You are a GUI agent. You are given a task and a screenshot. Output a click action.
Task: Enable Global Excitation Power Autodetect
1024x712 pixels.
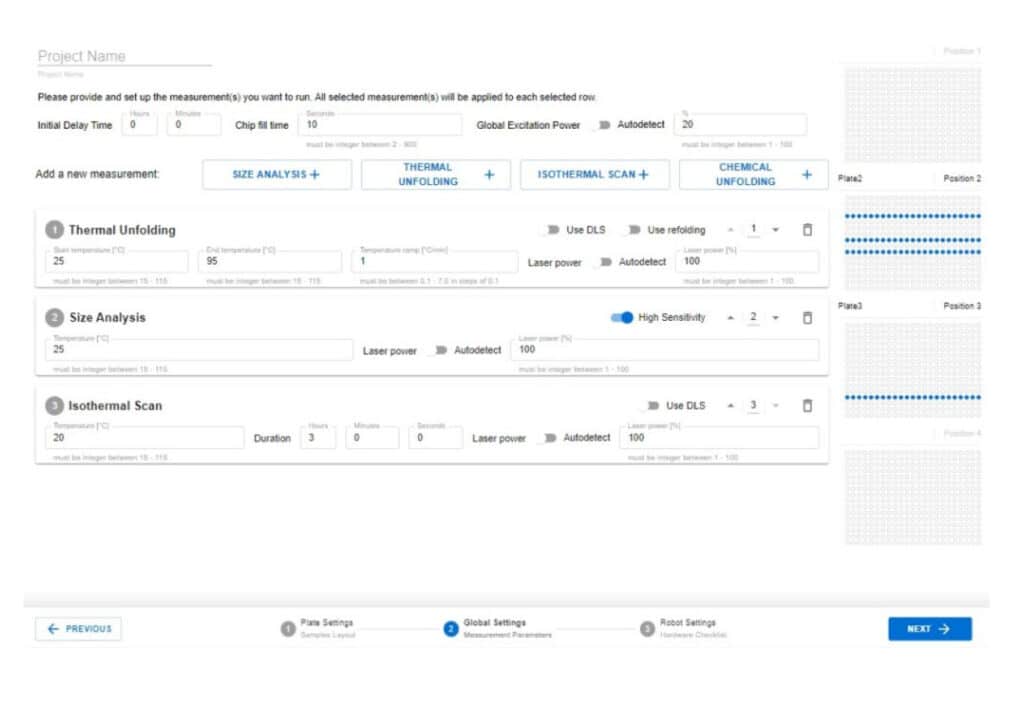point(602,125)
